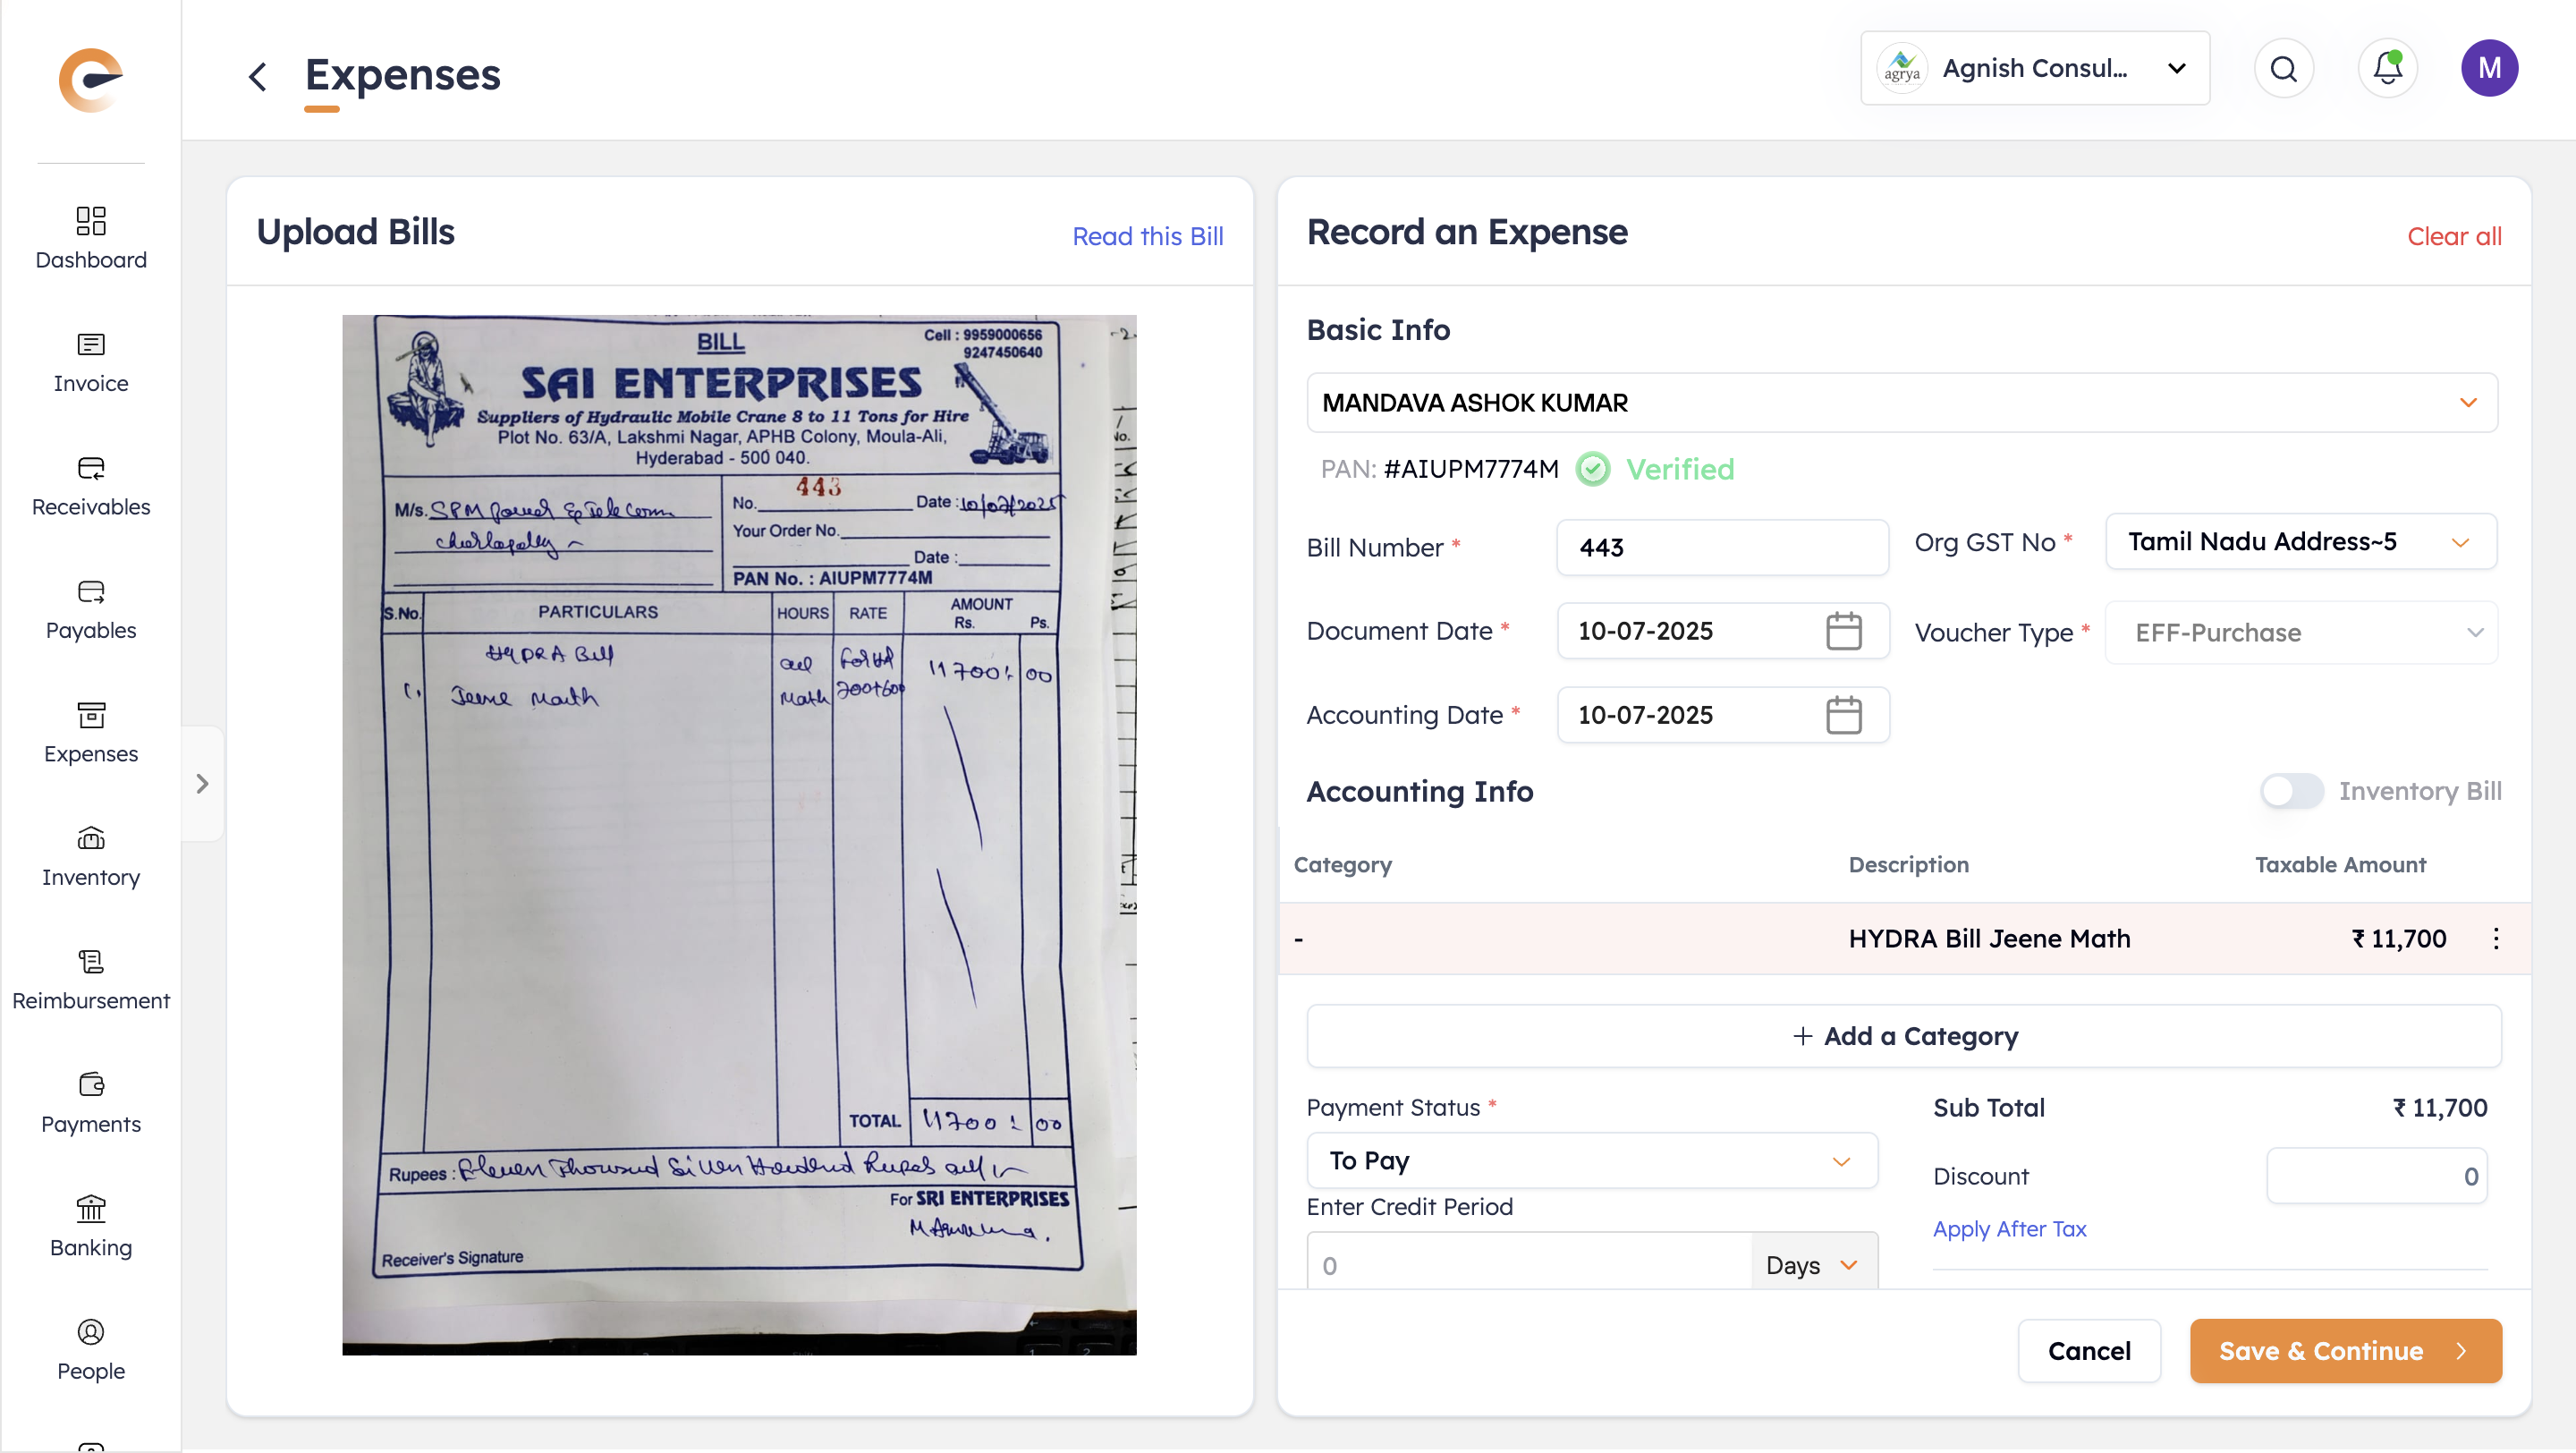Image resolution: width=2576 pixels, height=1453 pixels.
Task: Open Org GST No dropdown
Action: 2300,542
